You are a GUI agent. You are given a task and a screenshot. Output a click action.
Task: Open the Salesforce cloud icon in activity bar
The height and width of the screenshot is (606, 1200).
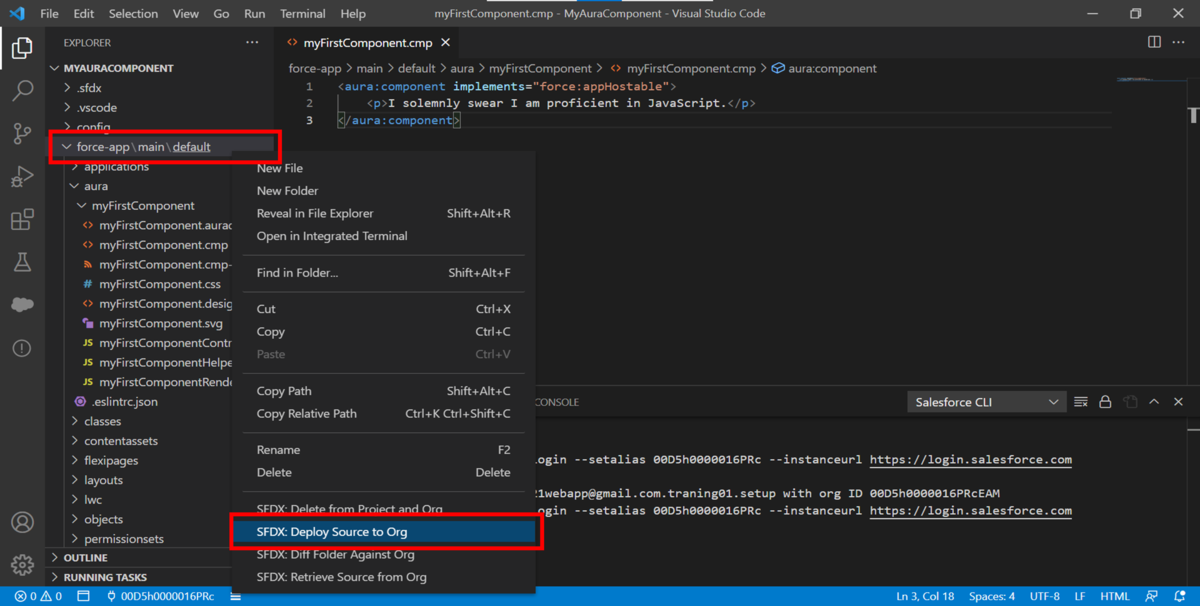[x=22, y=305]
